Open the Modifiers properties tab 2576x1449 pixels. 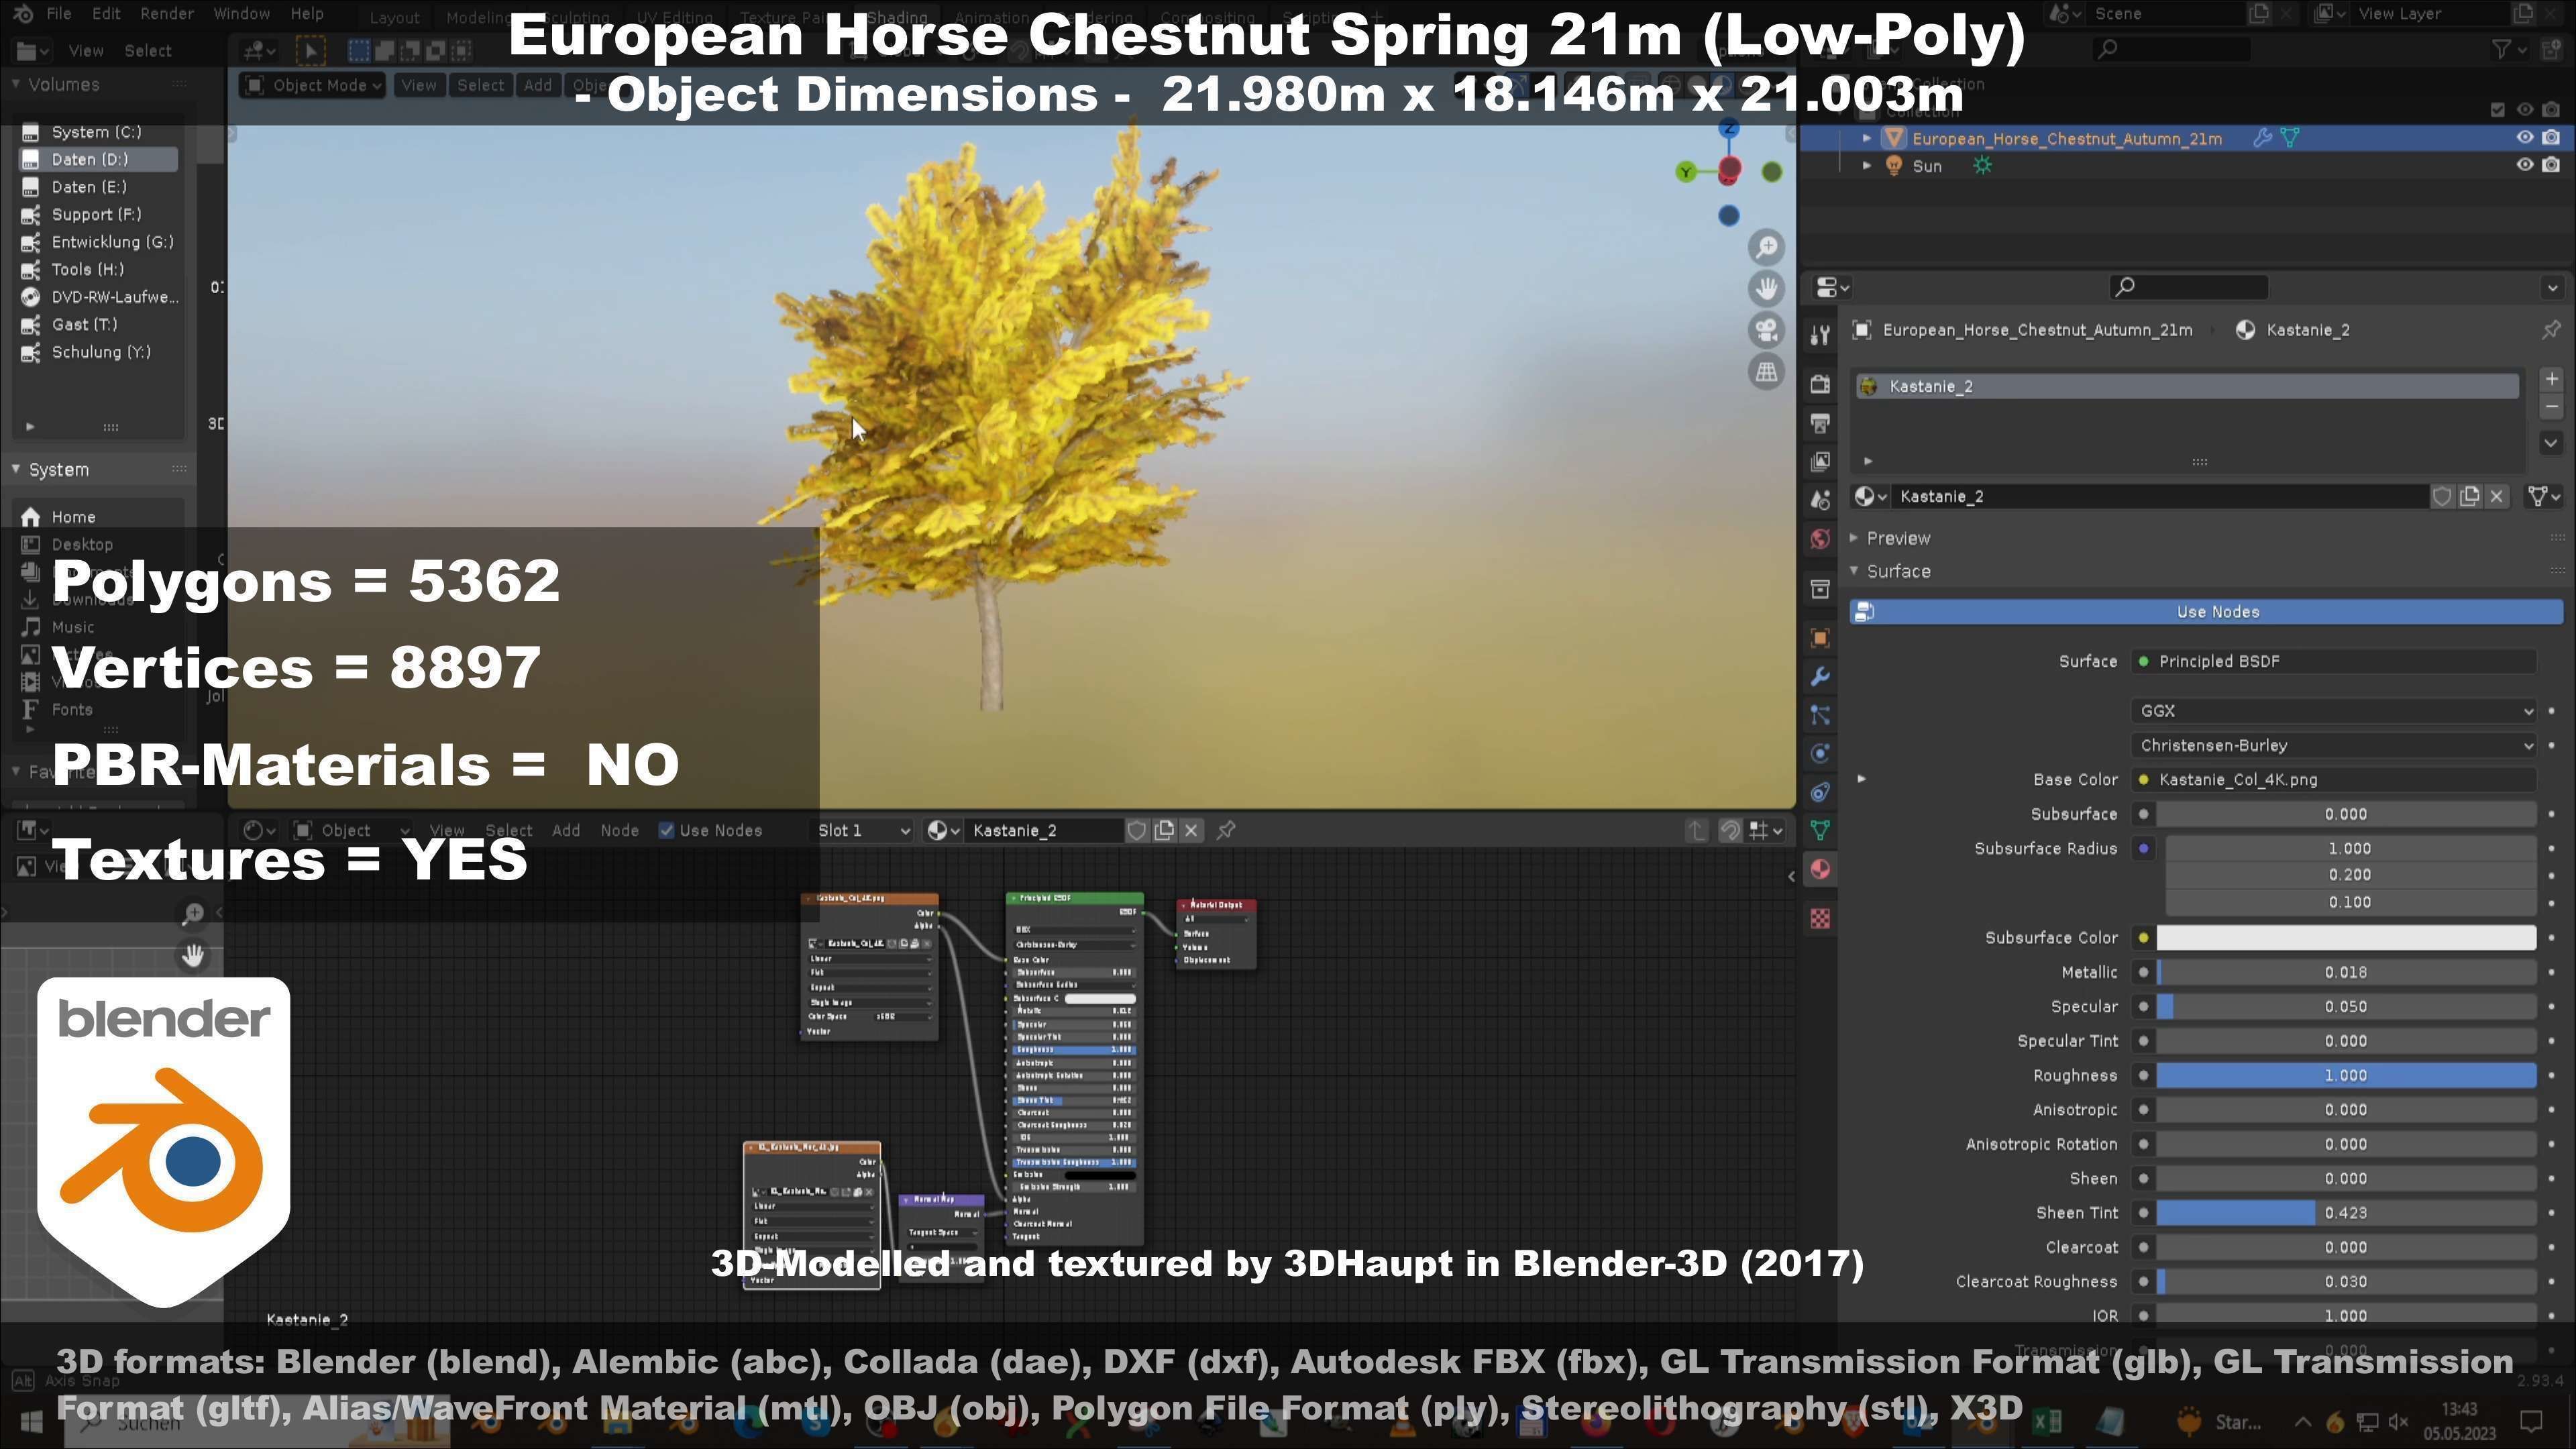click(x=1820, y=677)
